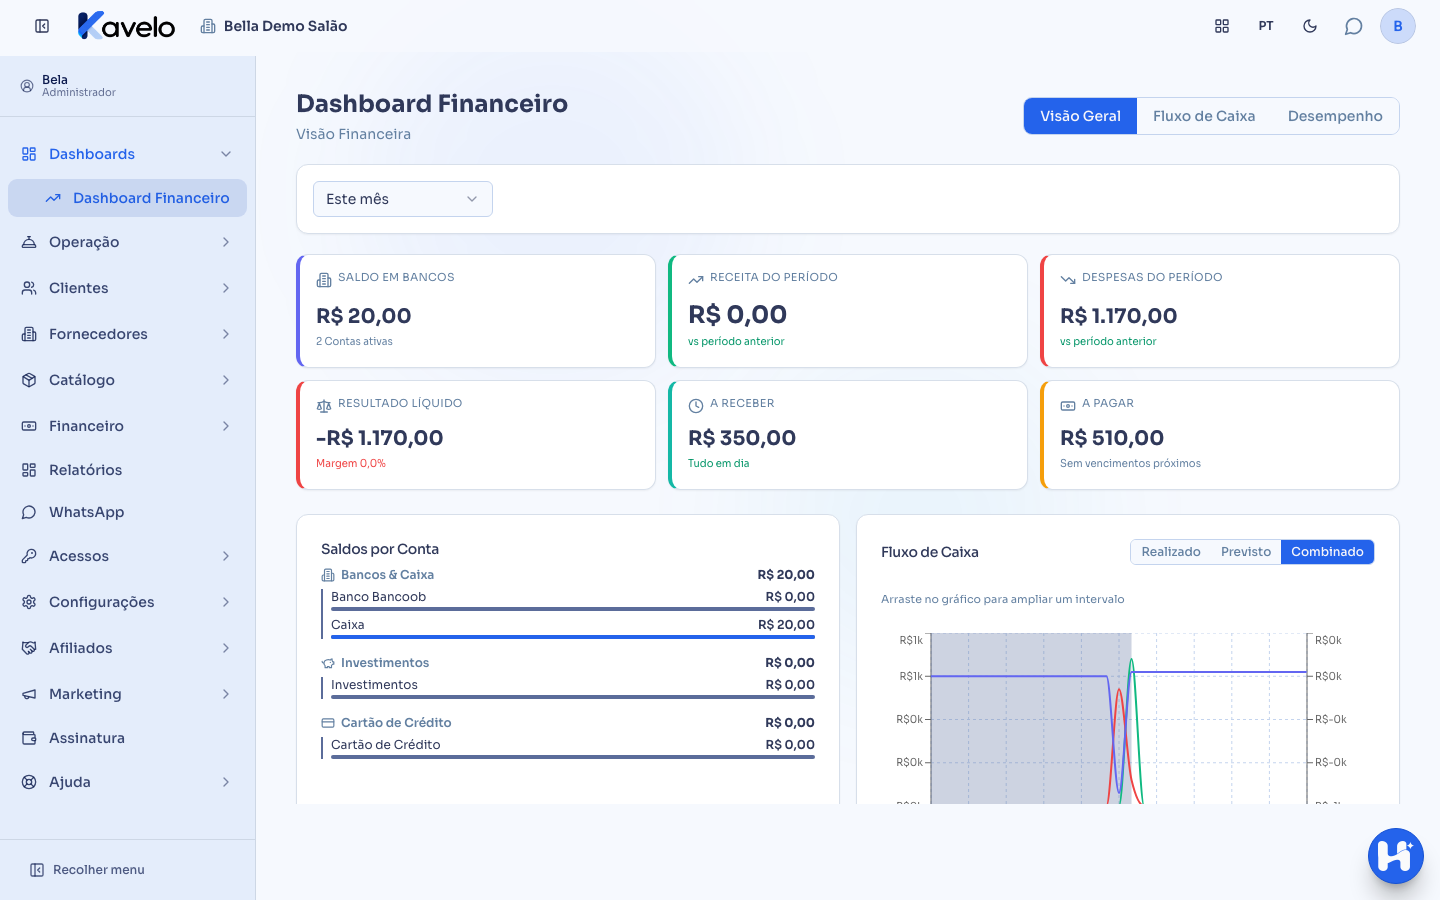Click the Receita do Período trend icon
The width and height of the screenshot is (1440, 900).
coord(696,279)
